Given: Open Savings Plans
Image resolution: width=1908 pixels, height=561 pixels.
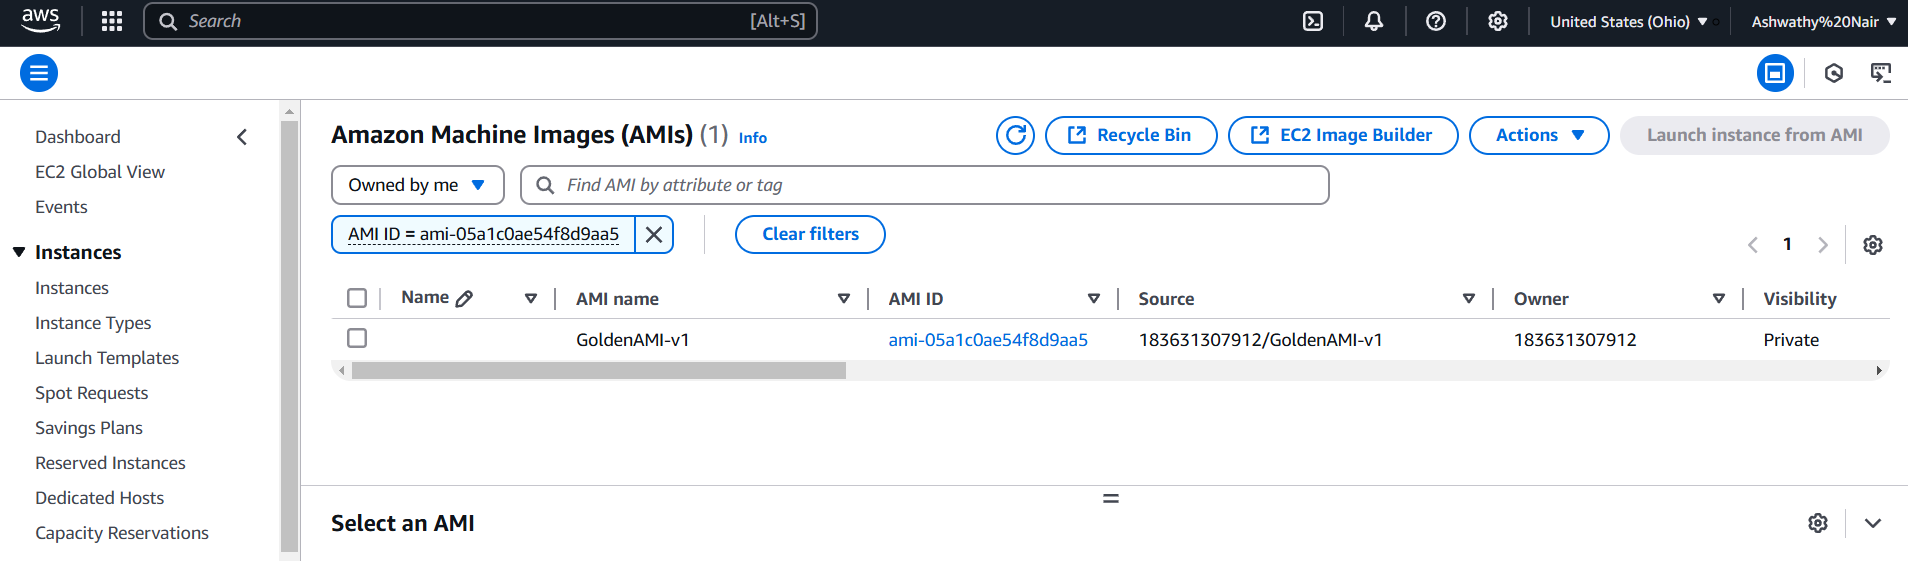Looking at the screenshot, I should point(89,428).
